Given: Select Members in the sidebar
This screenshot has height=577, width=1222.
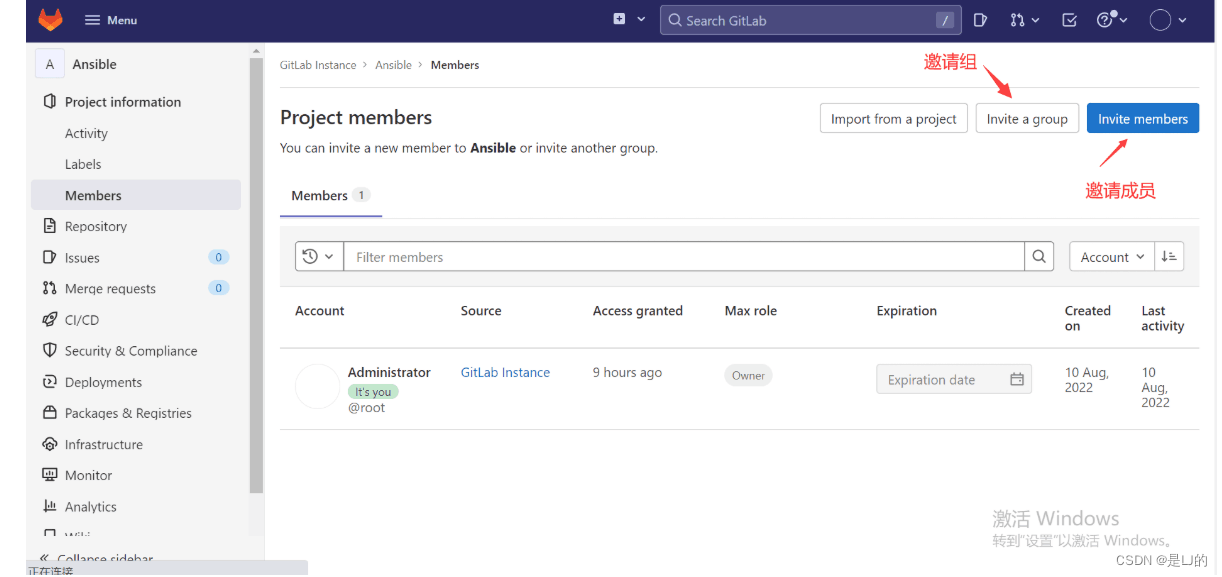Looking at the screenshot, I should [x=136, y=195].
